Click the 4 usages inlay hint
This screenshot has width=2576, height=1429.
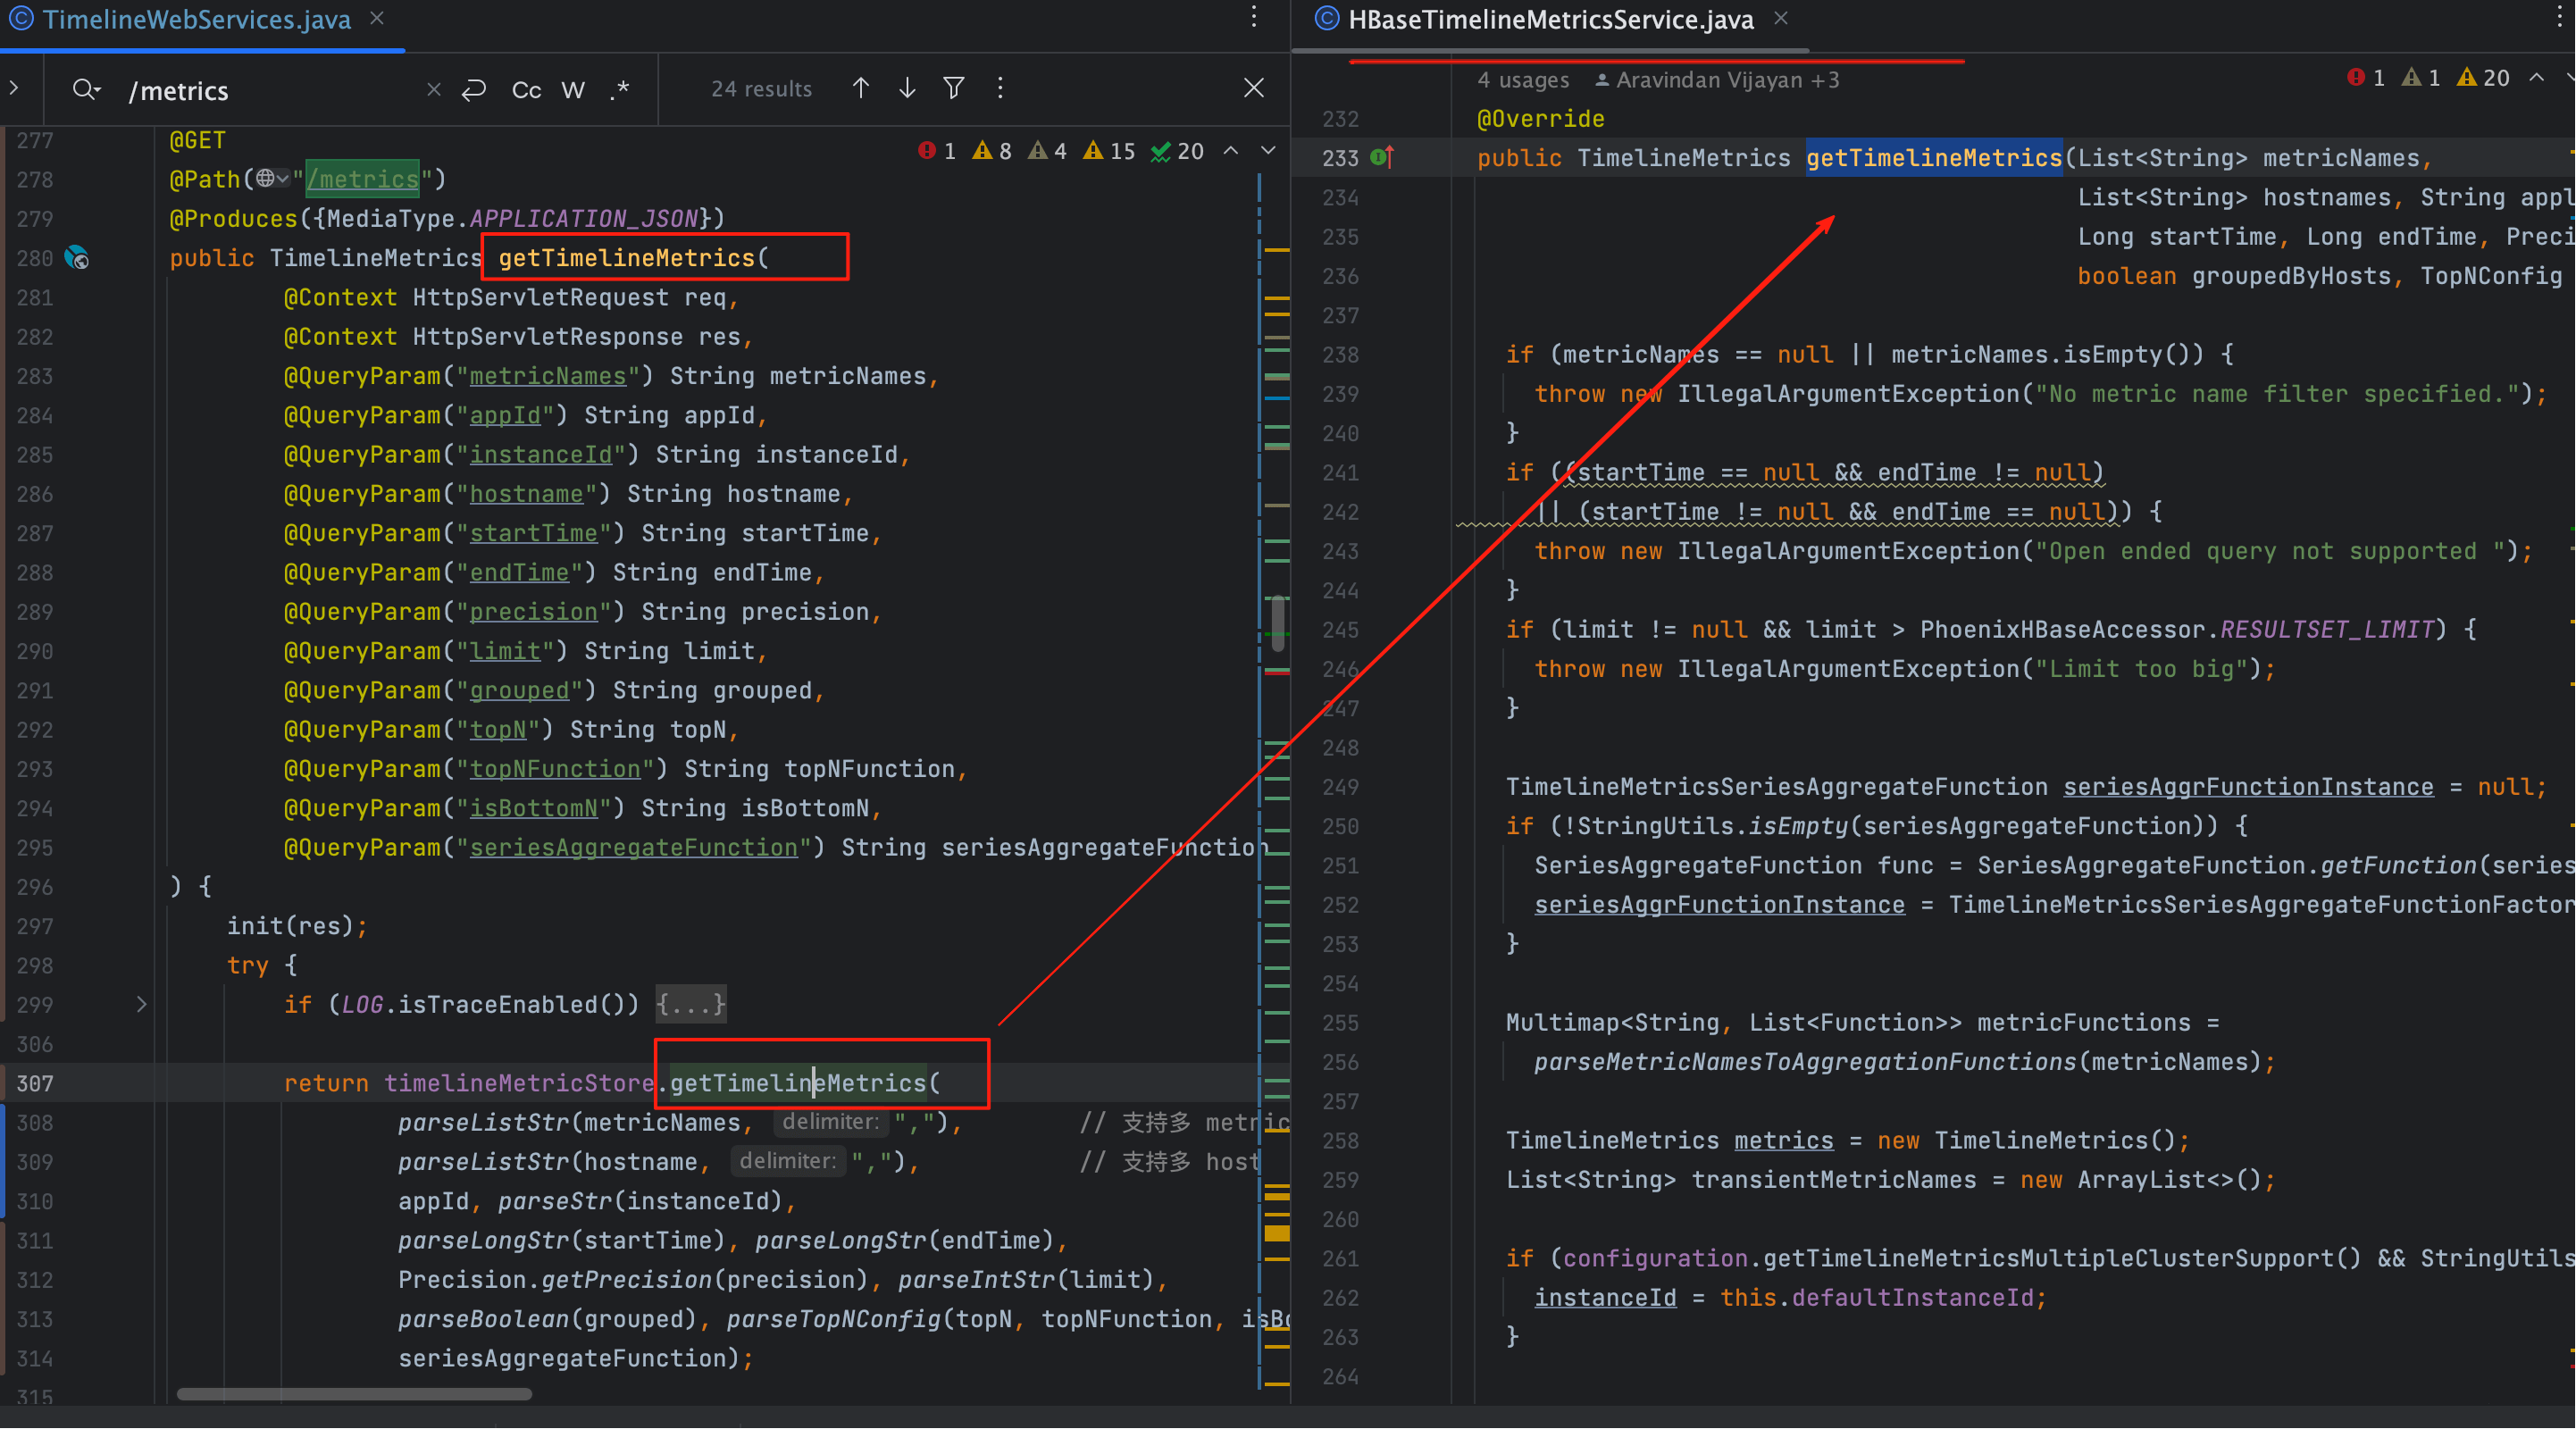click(x=1523, y=80)
